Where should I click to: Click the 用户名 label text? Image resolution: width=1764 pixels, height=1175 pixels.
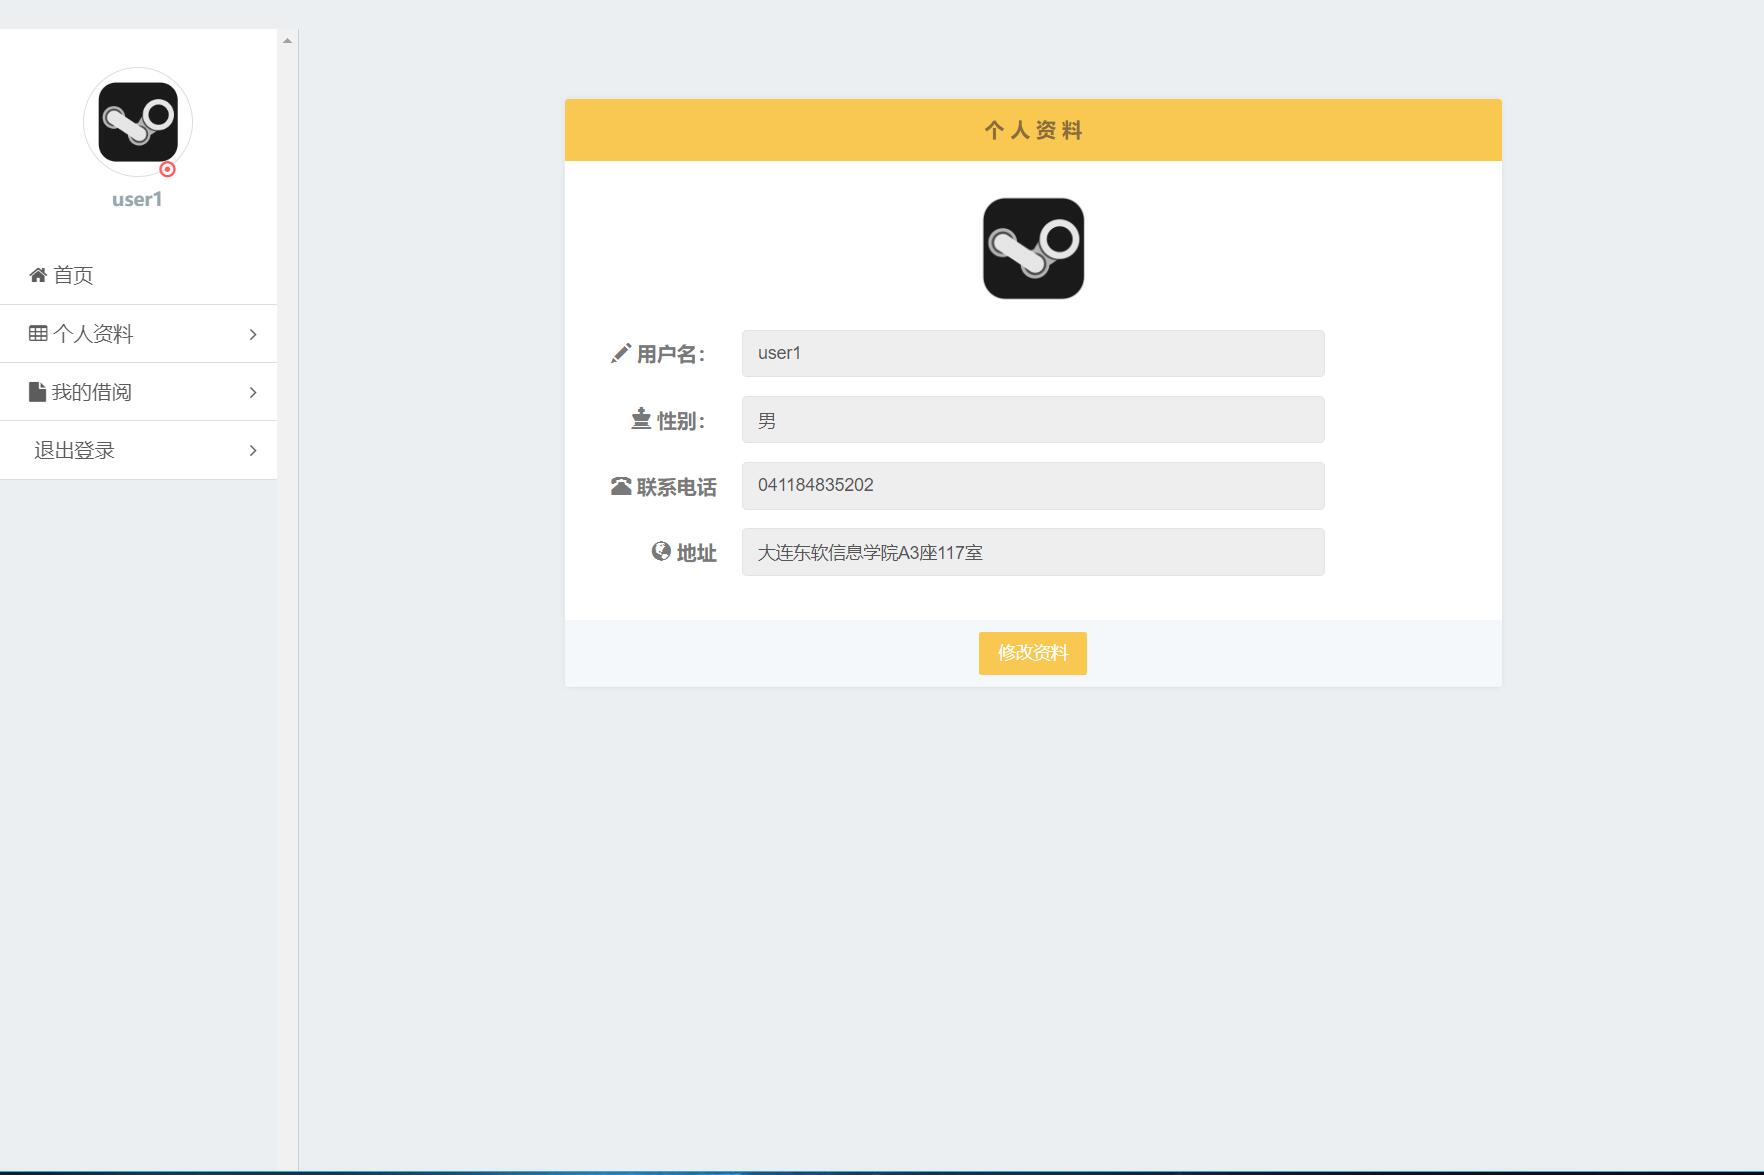pos(671,354)
